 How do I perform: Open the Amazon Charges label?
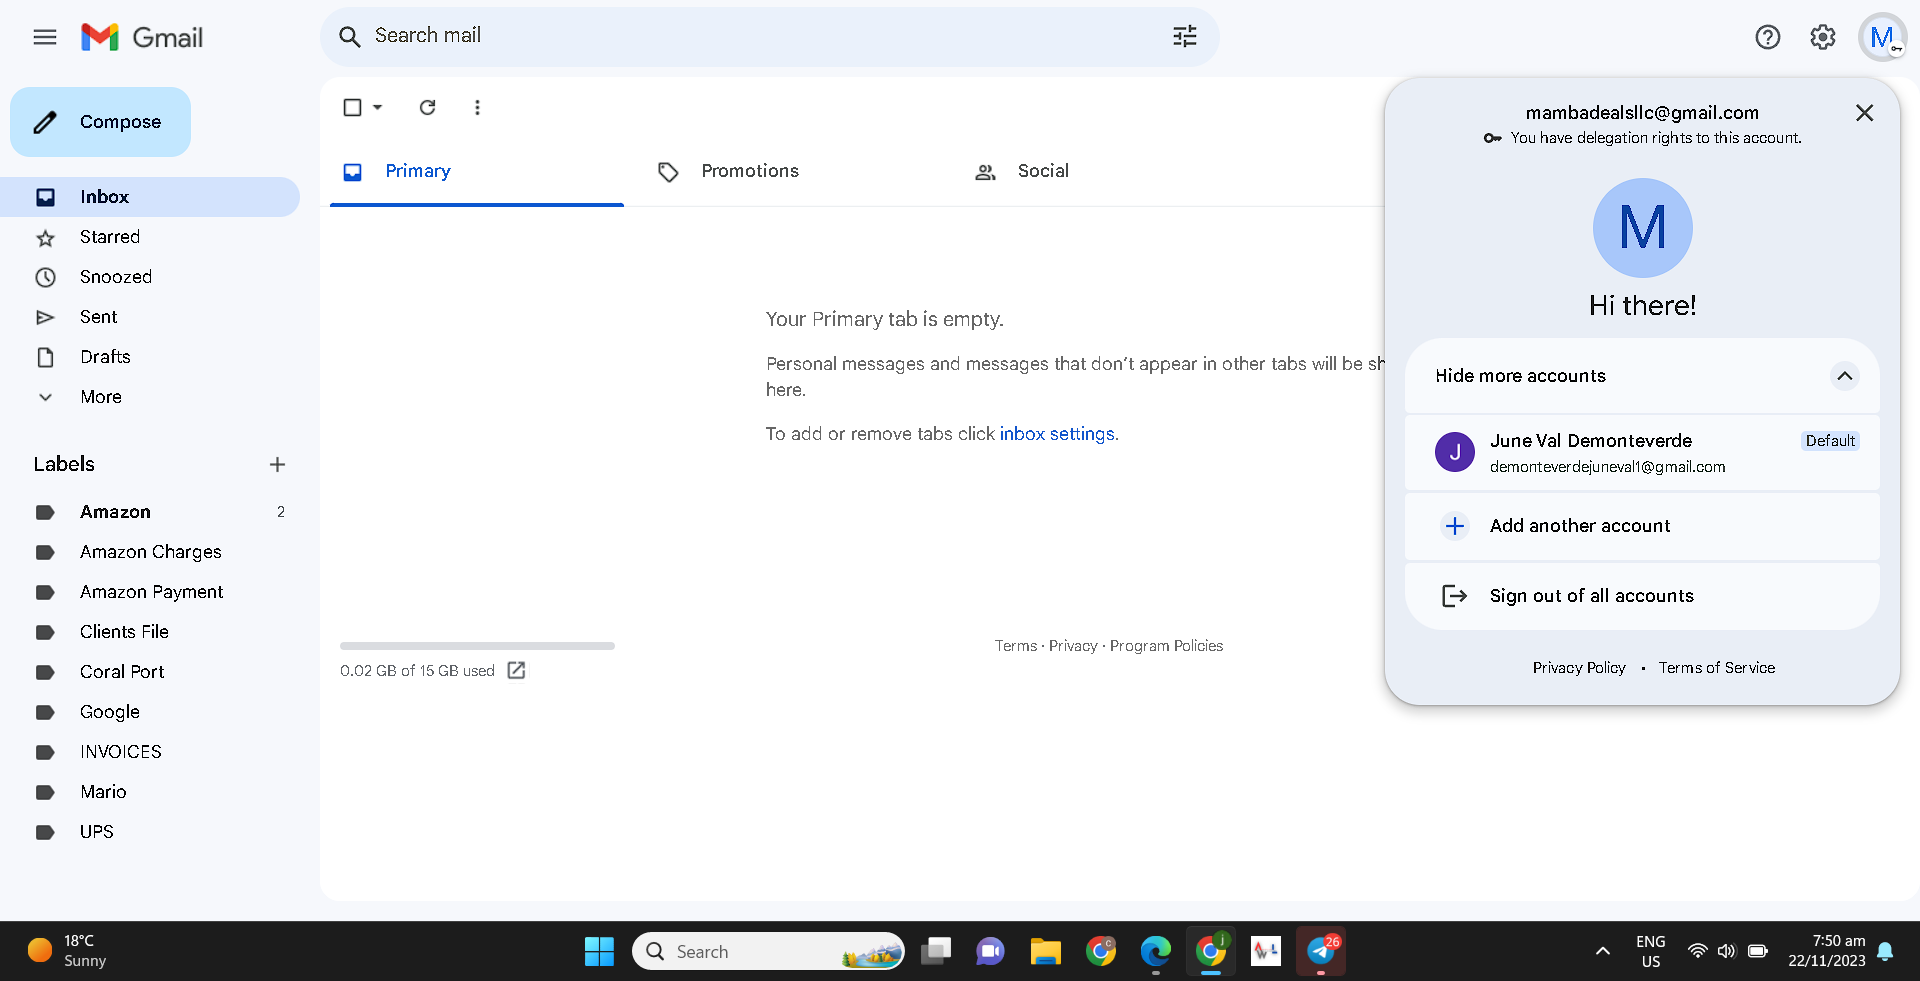[150, 552]
